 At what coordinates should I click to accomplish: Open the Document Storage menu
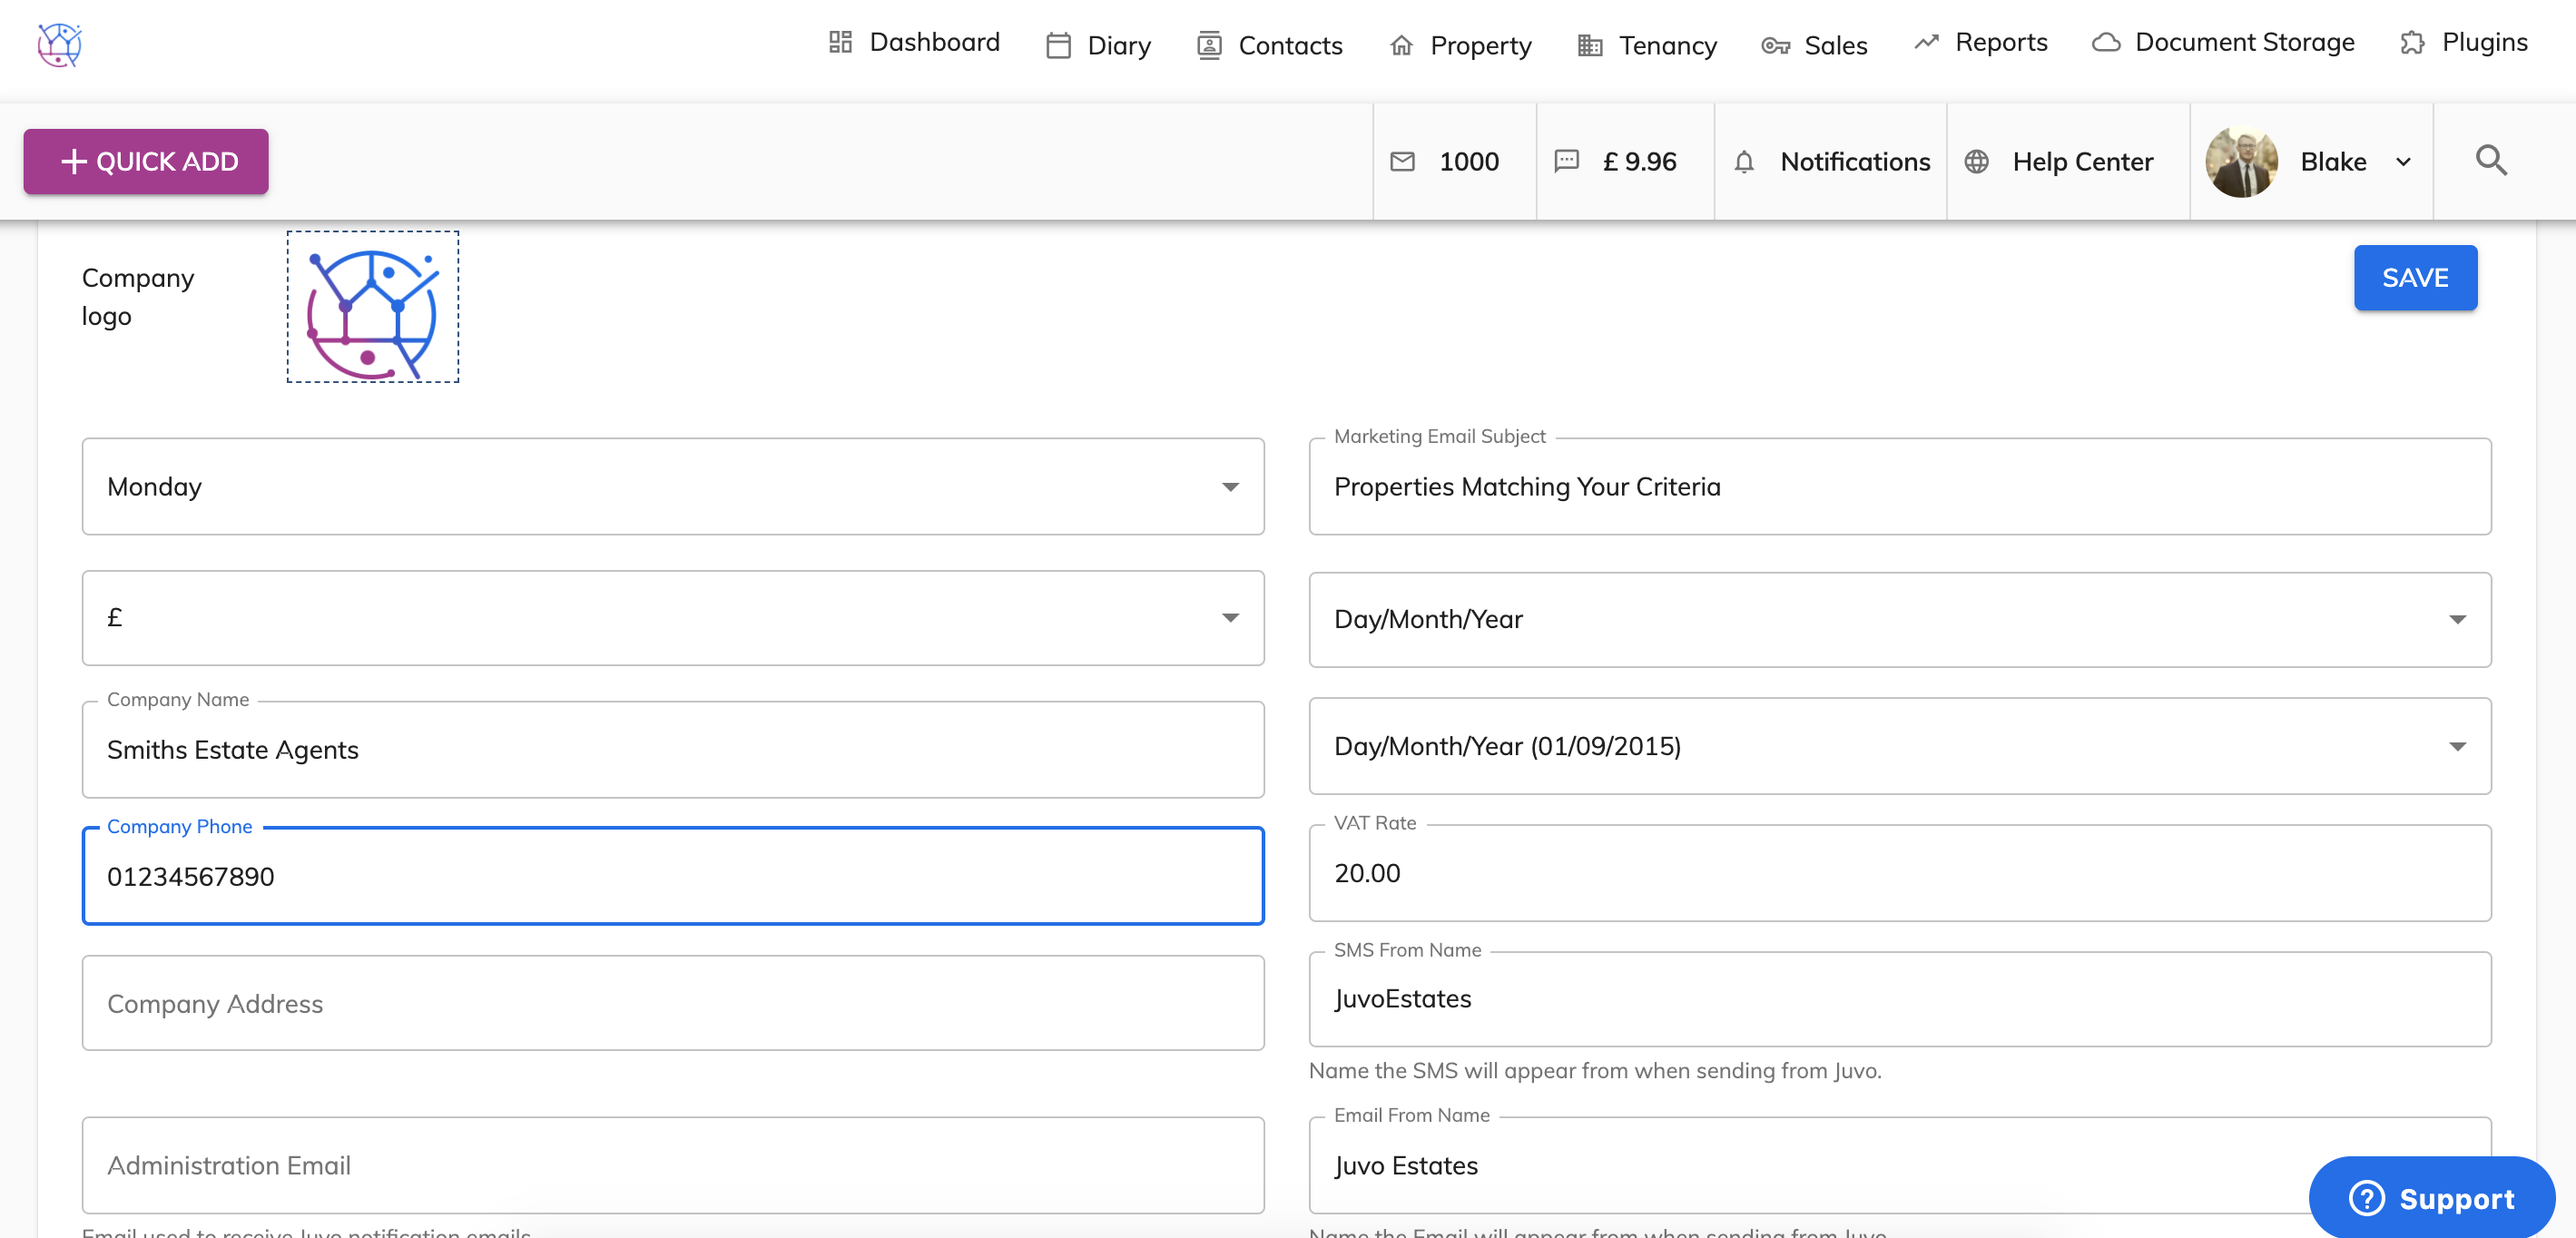coord(2223,43)
